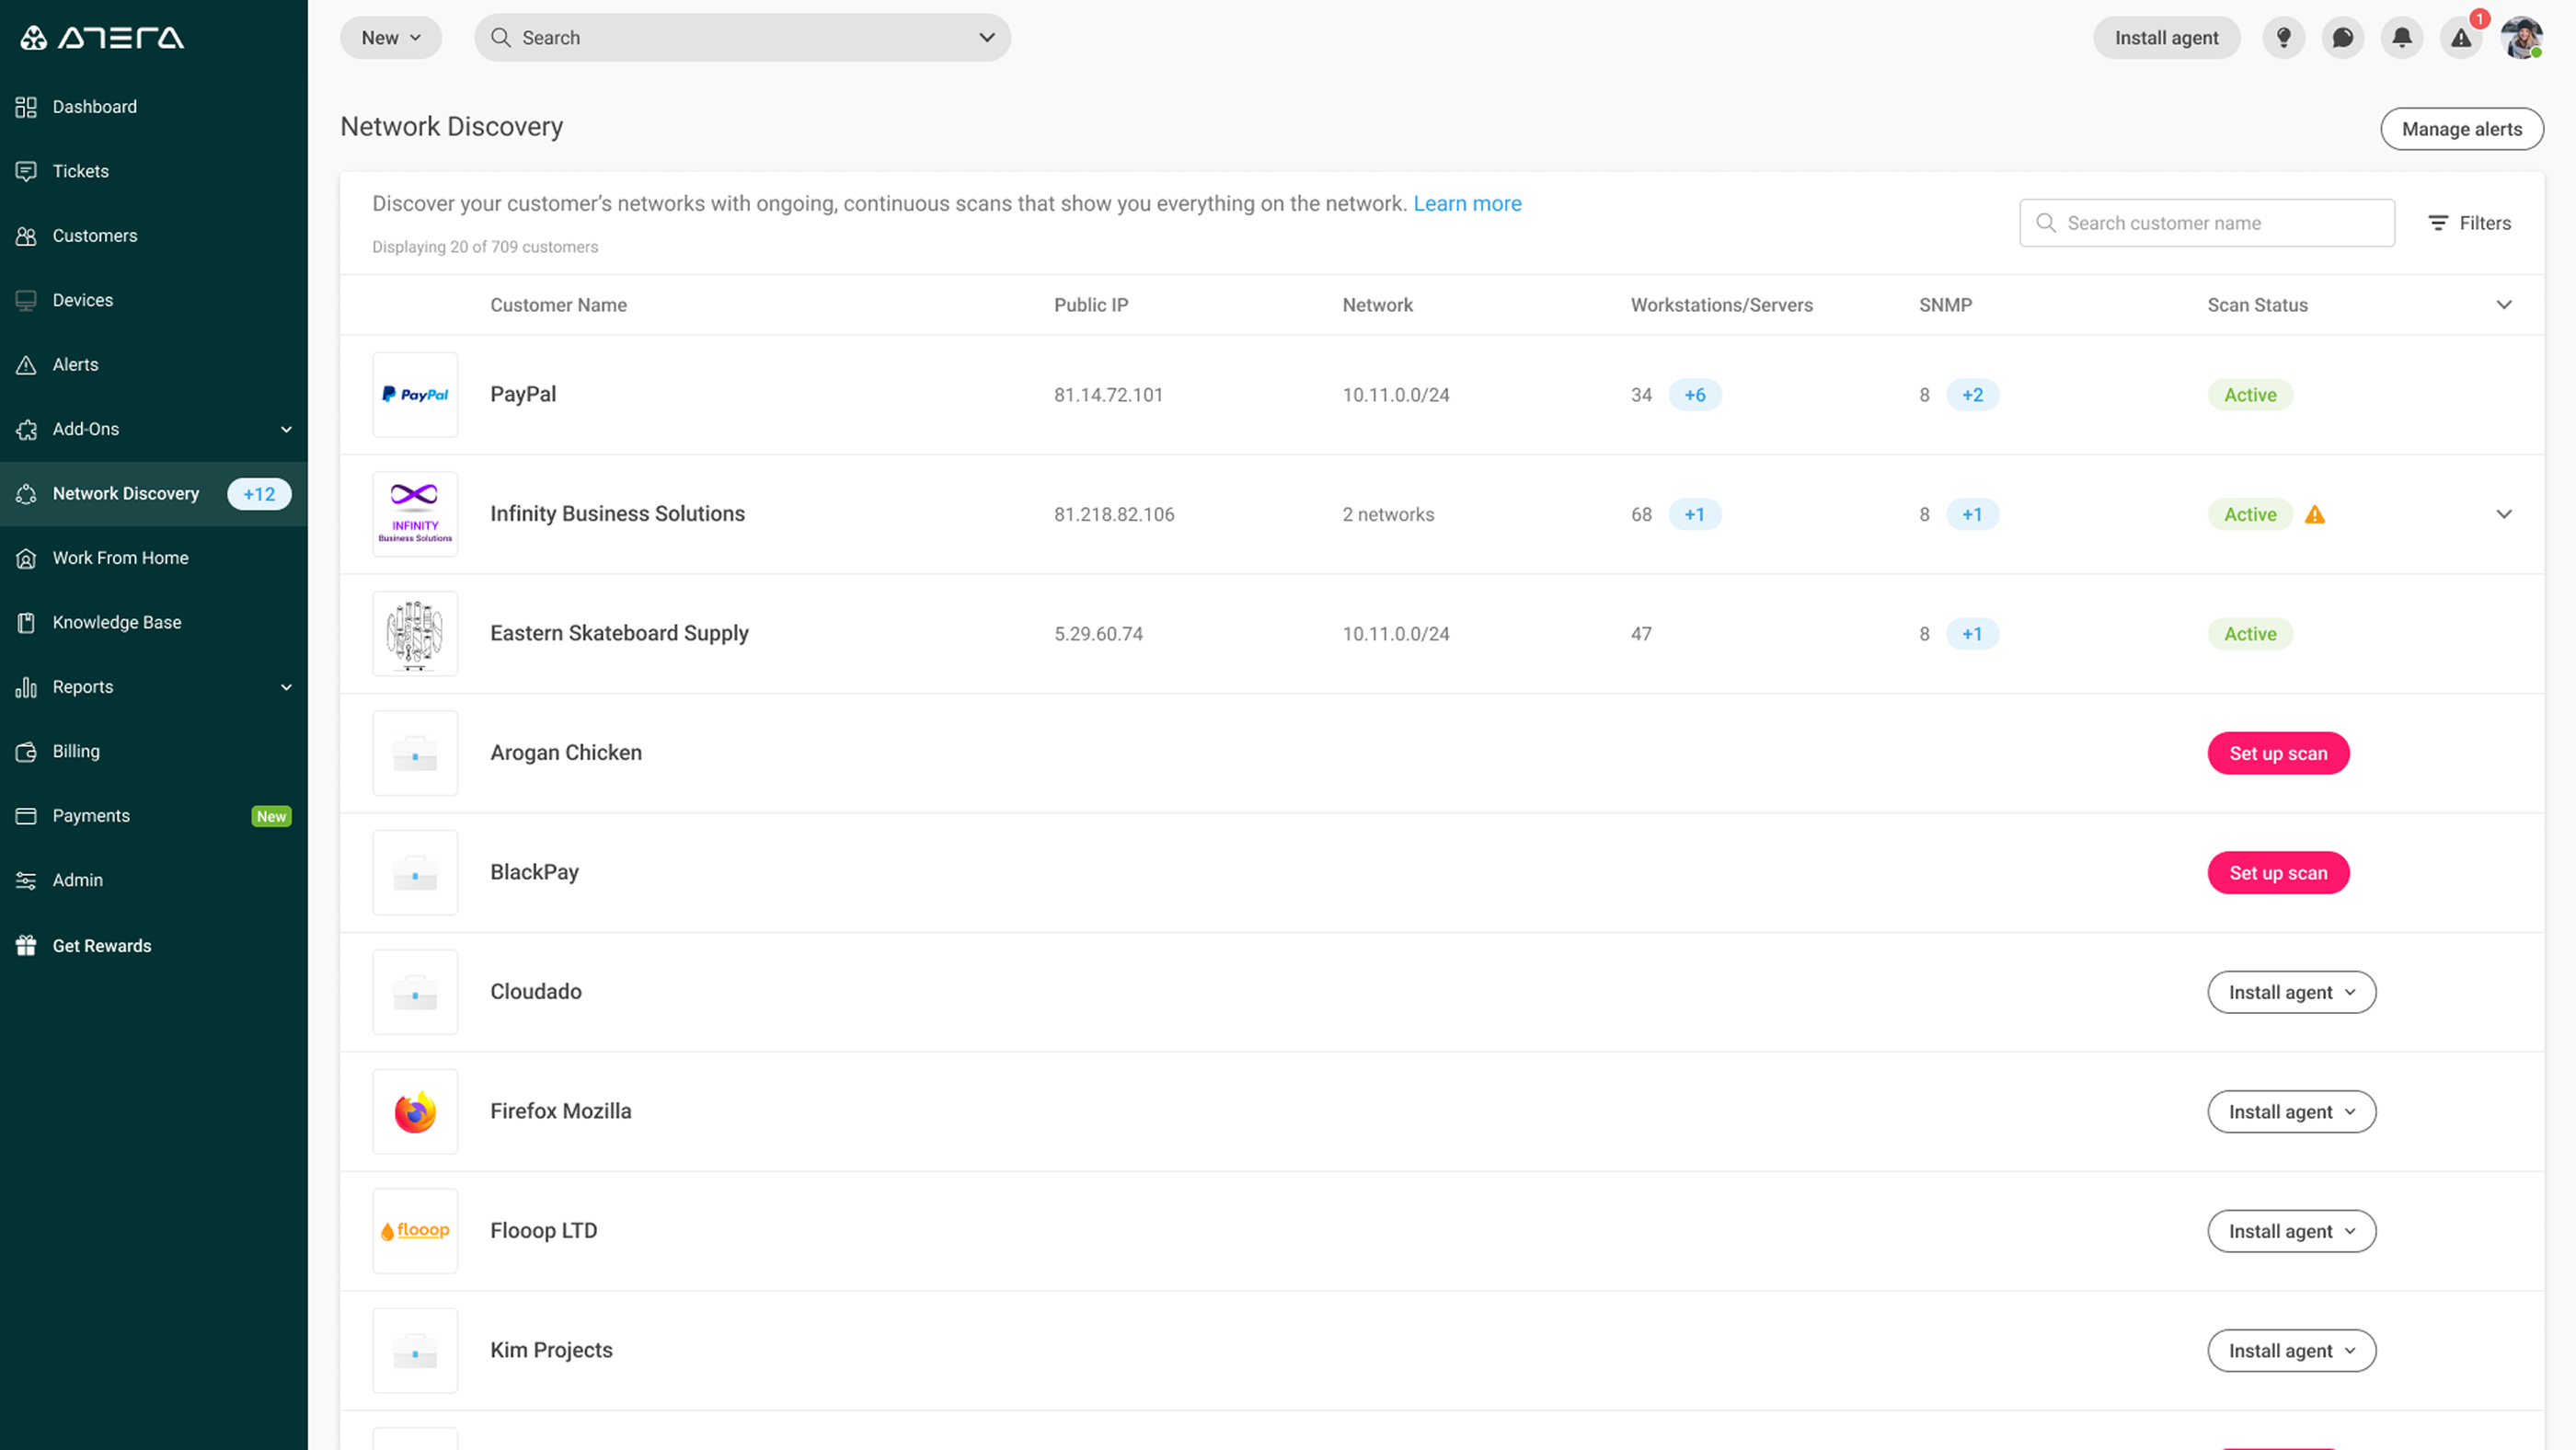Click the Firefox Mozilla logo icon
The height and width of the screenshot is (1450, 2576).
tap(415, 1112)
